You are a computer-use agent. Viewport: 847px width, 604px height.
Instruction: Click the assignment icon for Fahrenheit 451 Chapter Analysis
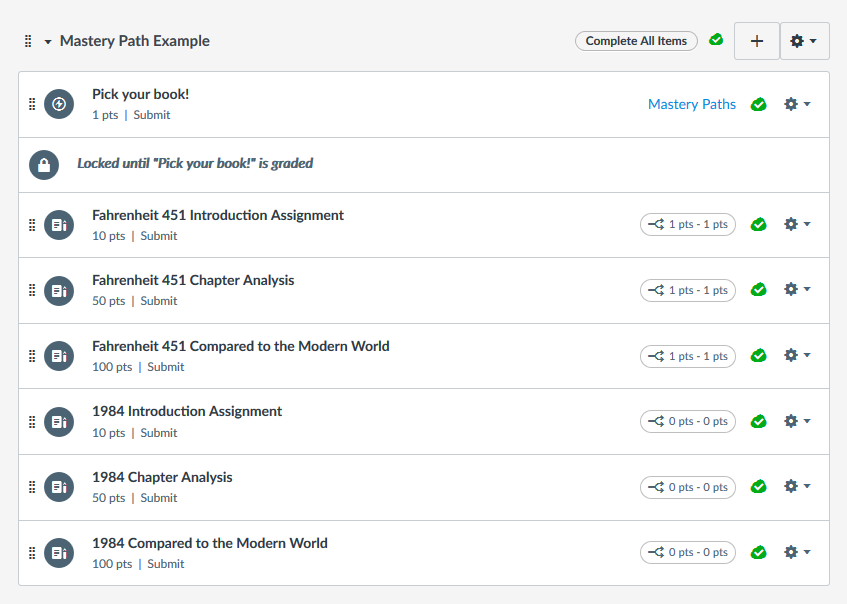(x=58, y=290)
